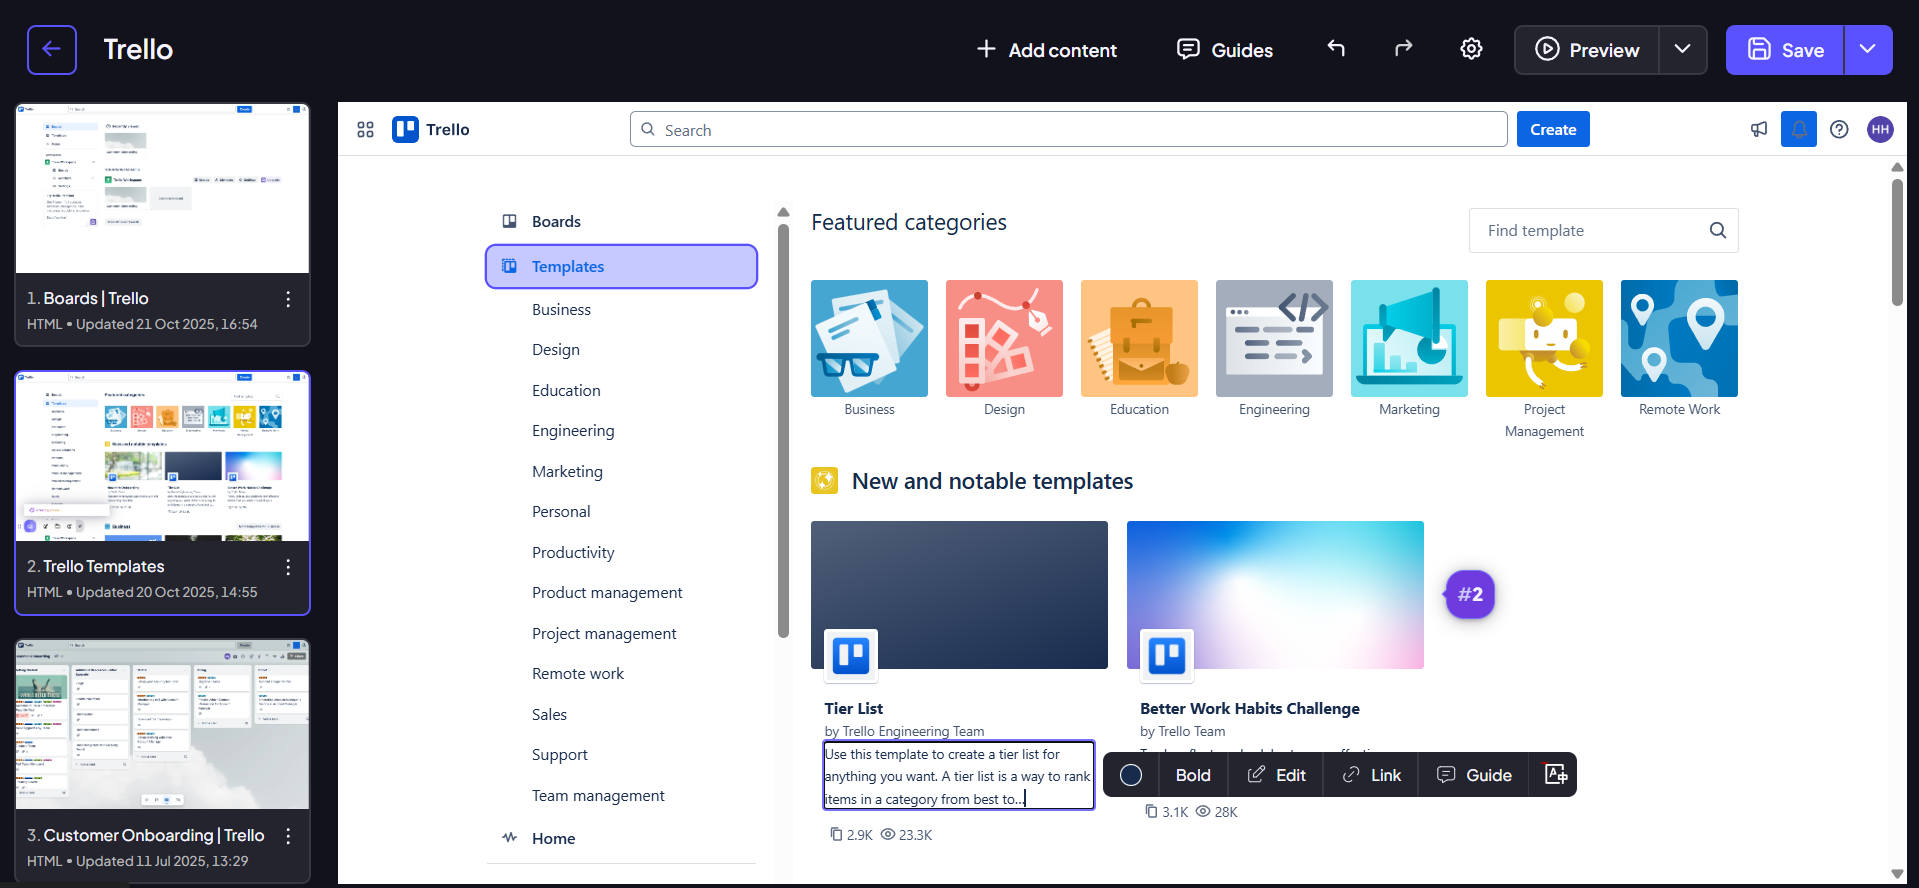Open the notifications bell icon
The image size is (1919, 888).
pyautogui.click(x=1799, y=129)
